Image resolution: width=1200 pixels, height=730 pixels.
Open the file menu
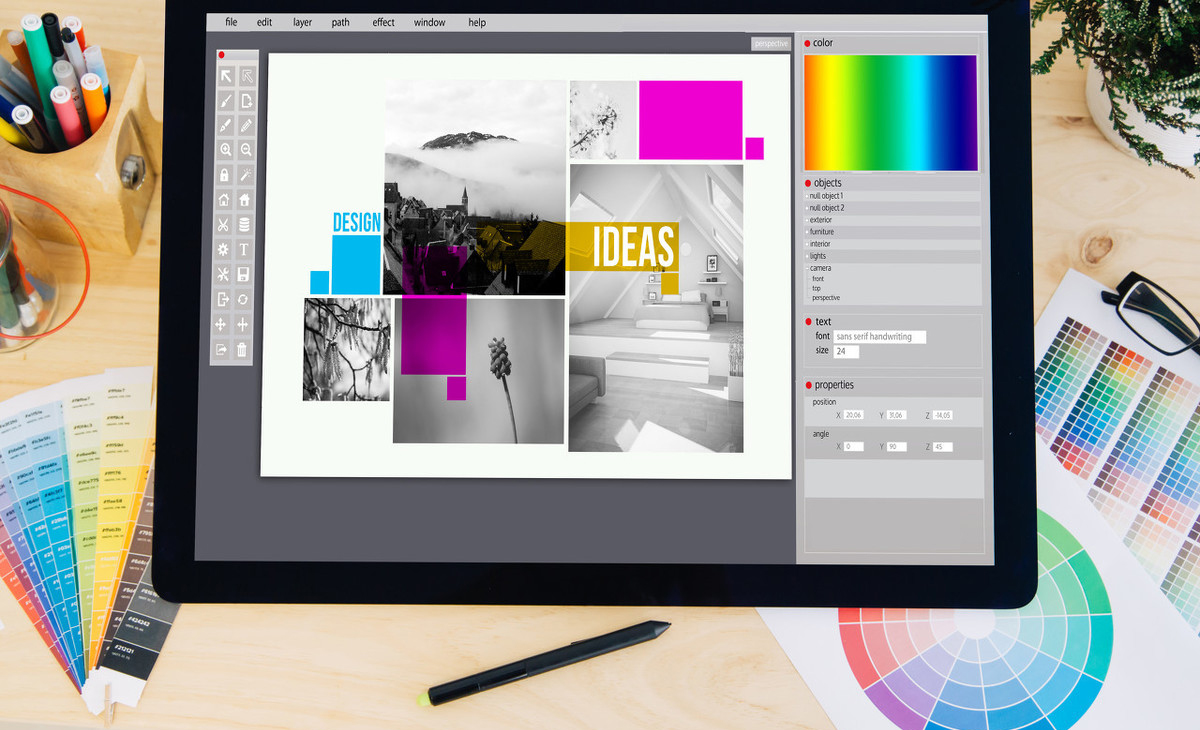(231, 22)
